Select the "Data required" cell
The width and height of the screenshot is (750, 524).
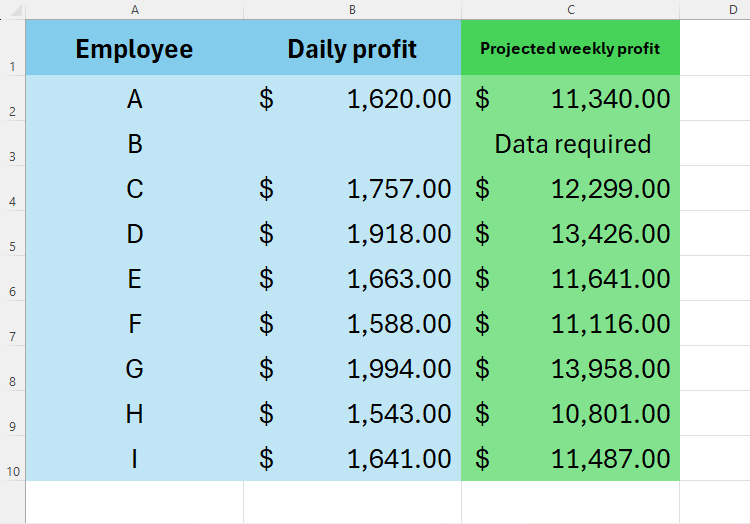point(572,144)
